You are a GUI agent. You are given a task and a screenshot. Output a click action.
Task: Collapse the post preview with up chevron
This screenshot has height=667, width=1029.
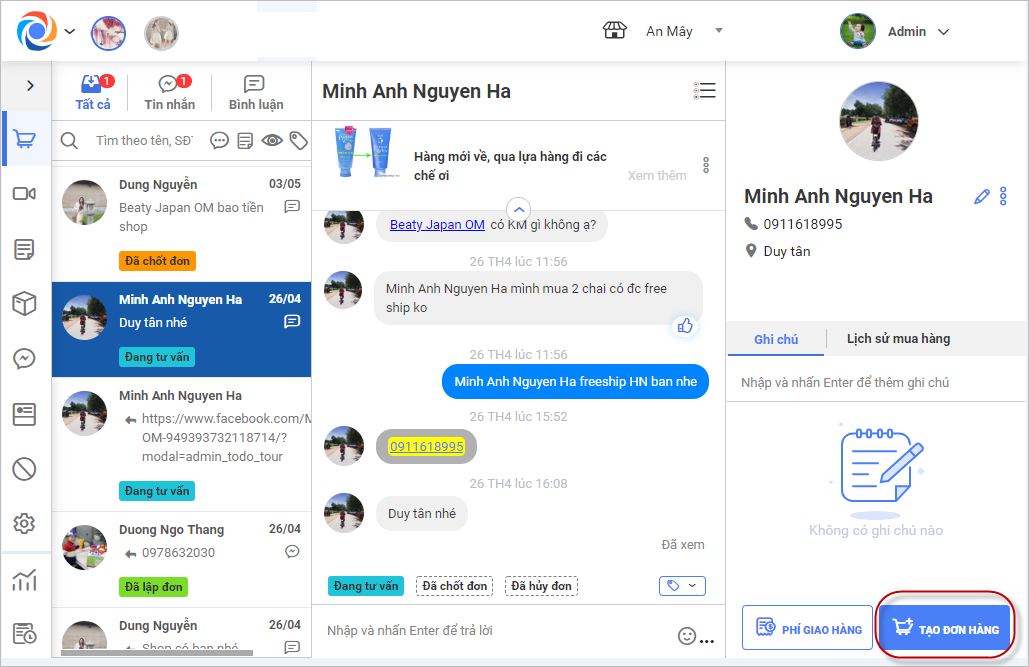(x=518, y=210)
